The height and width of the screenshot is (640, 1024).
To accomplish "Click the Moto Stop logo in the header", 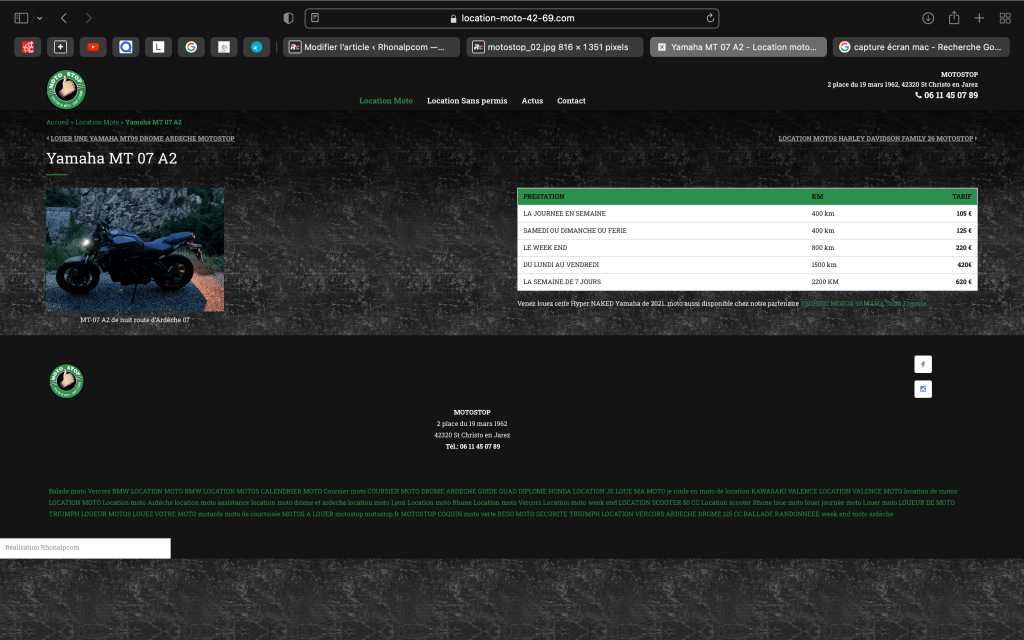I will [66, 89].
